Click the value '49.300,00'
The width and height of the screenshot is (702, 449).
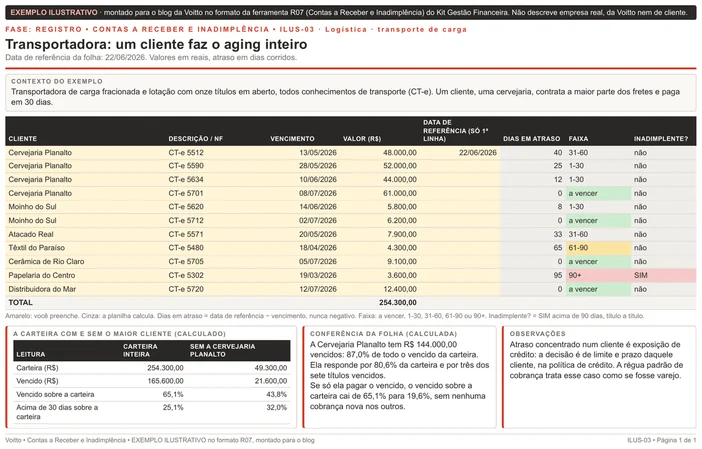(x=271, y=368)
